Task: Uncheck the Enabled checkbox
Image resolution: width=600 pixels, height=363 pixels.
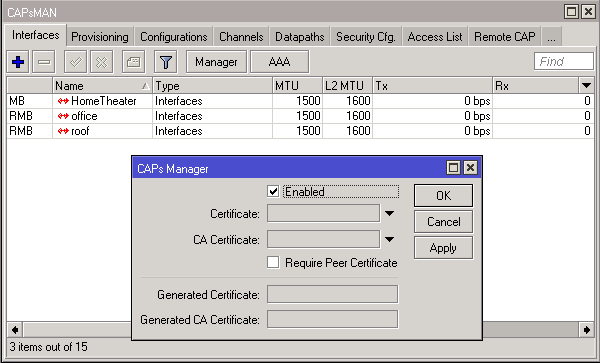Action: pos(273,191)
